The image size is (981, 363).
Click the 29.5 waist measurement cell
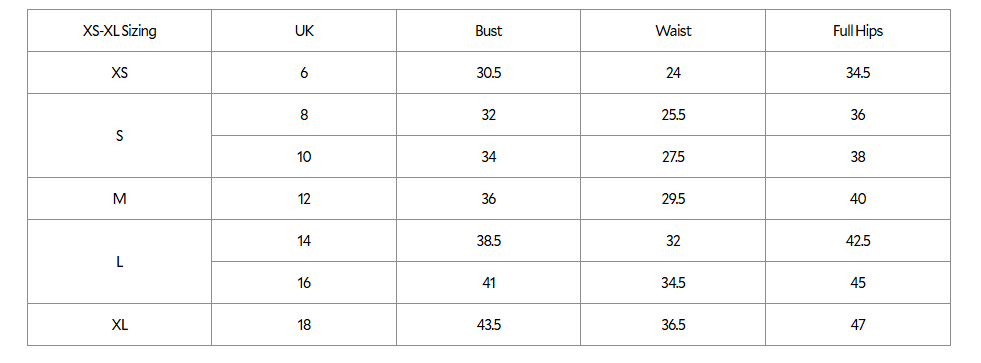click(x=673, y=199)
